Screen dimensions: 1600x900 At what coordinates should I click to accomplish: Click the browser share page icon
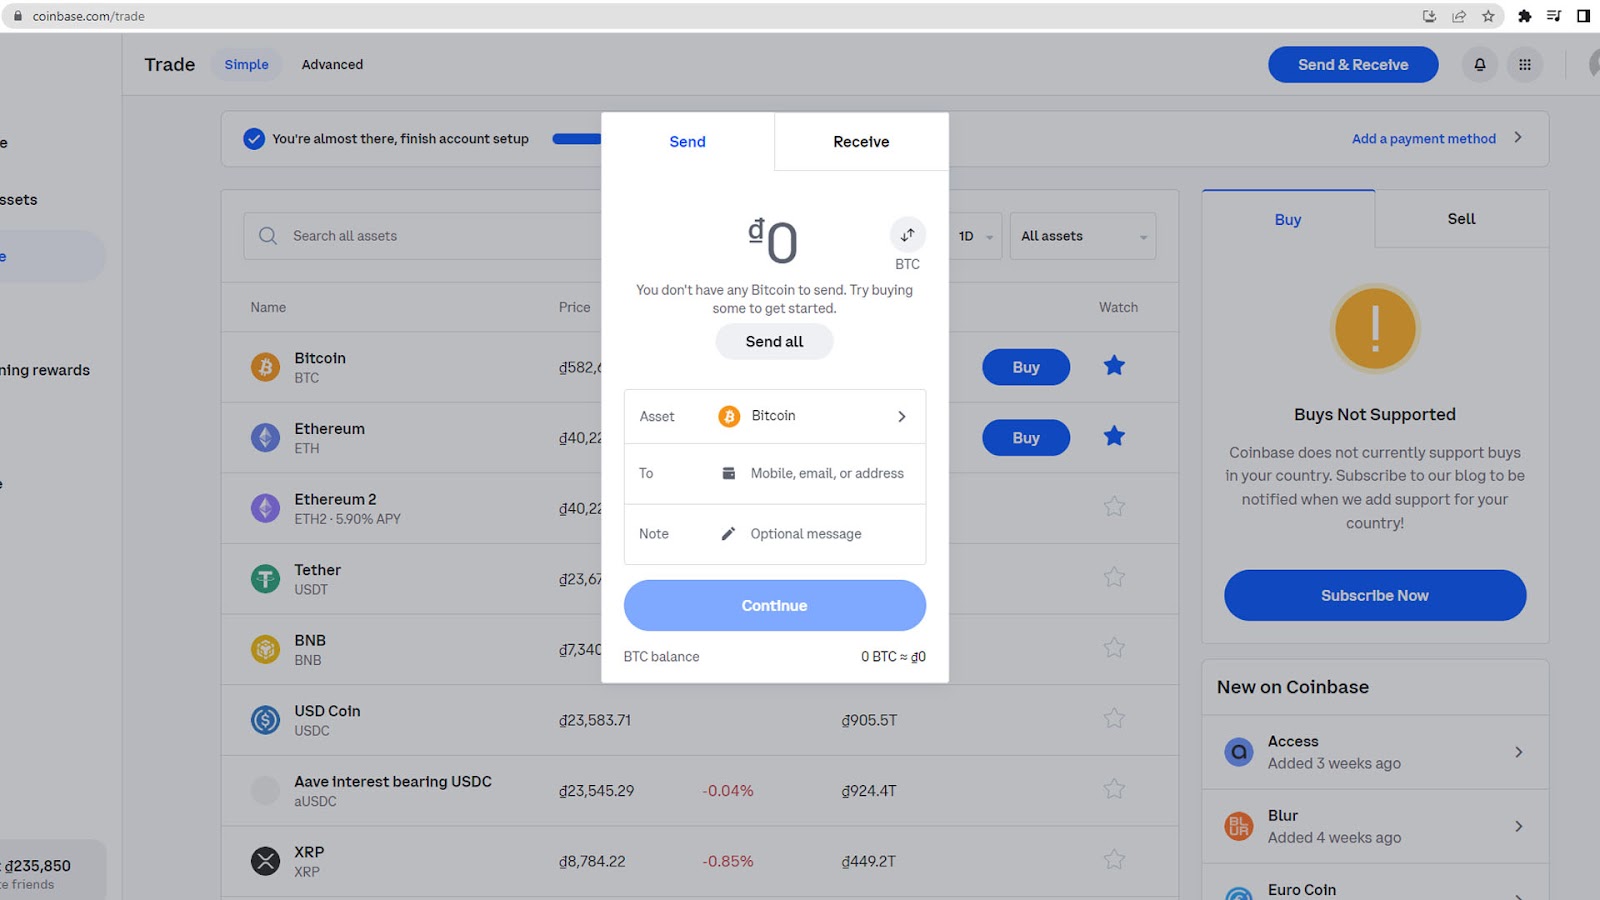pyautogui.click(x=1459, y=16)
